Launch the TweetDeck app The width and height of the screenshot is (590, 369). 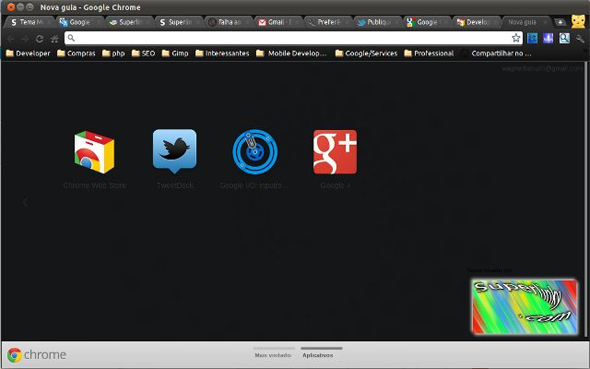click(x=175, y=152)
